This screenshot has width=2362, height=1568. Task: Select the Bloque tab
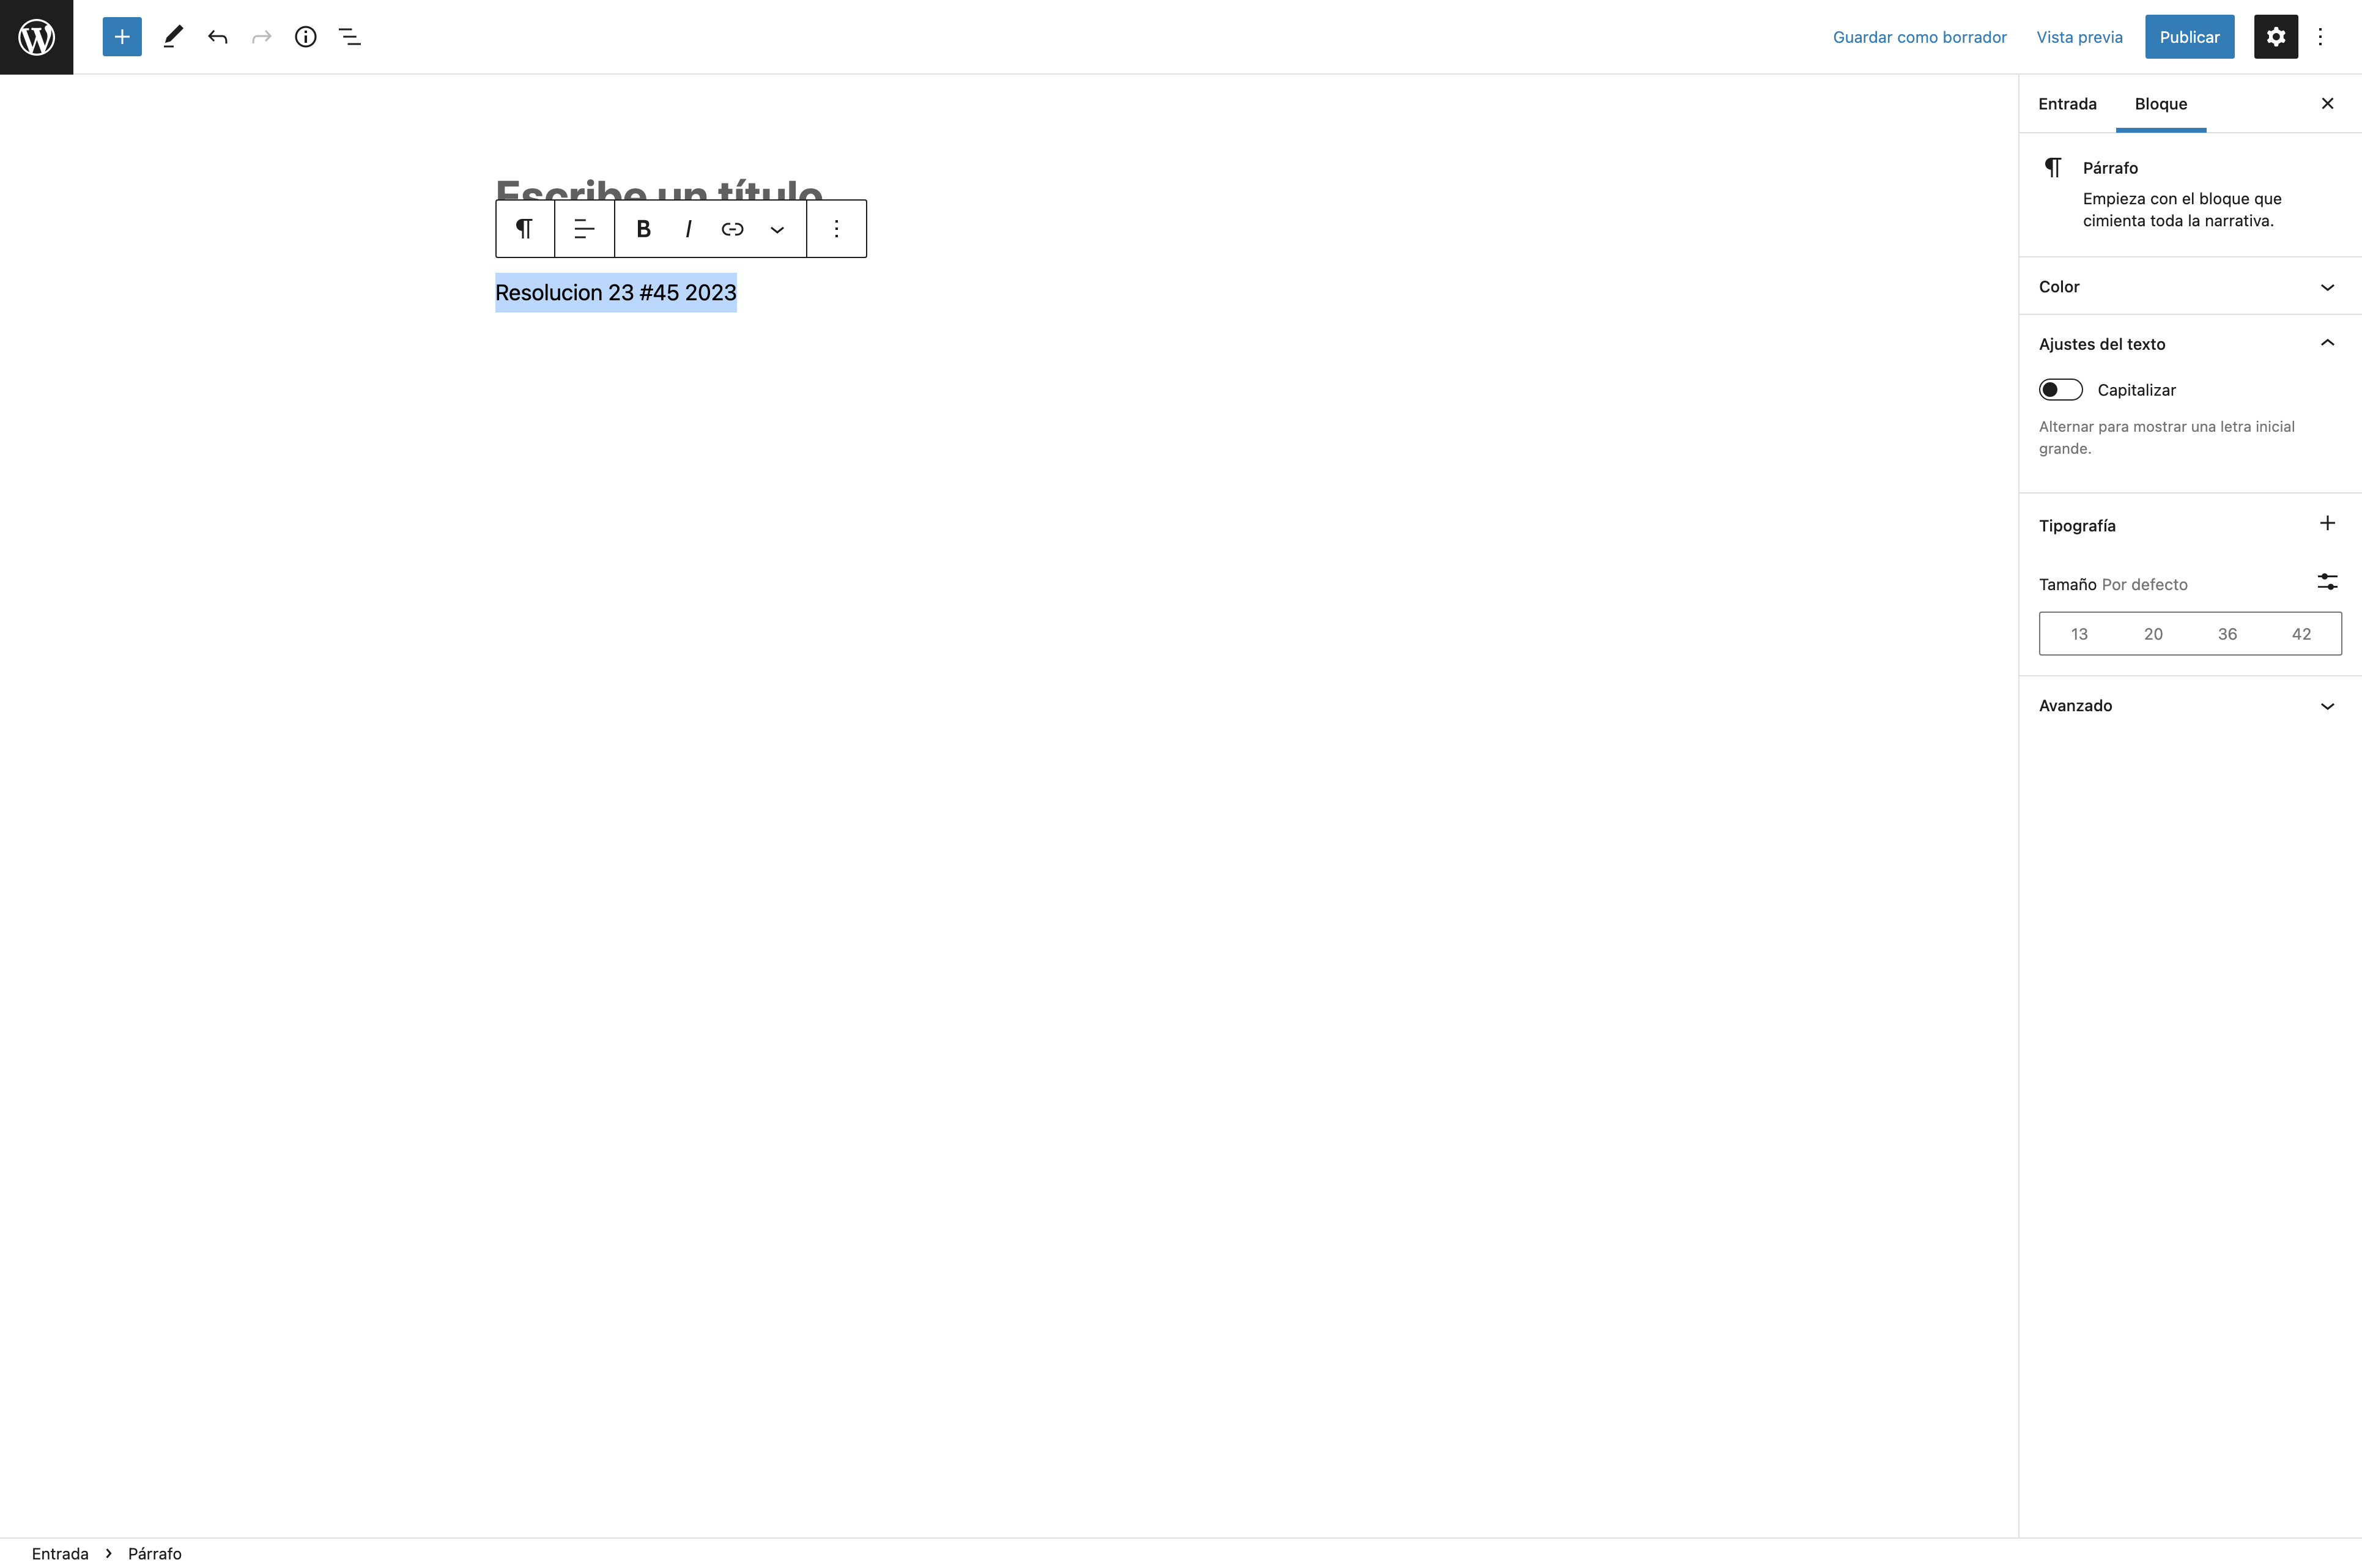click(2160, 104)
